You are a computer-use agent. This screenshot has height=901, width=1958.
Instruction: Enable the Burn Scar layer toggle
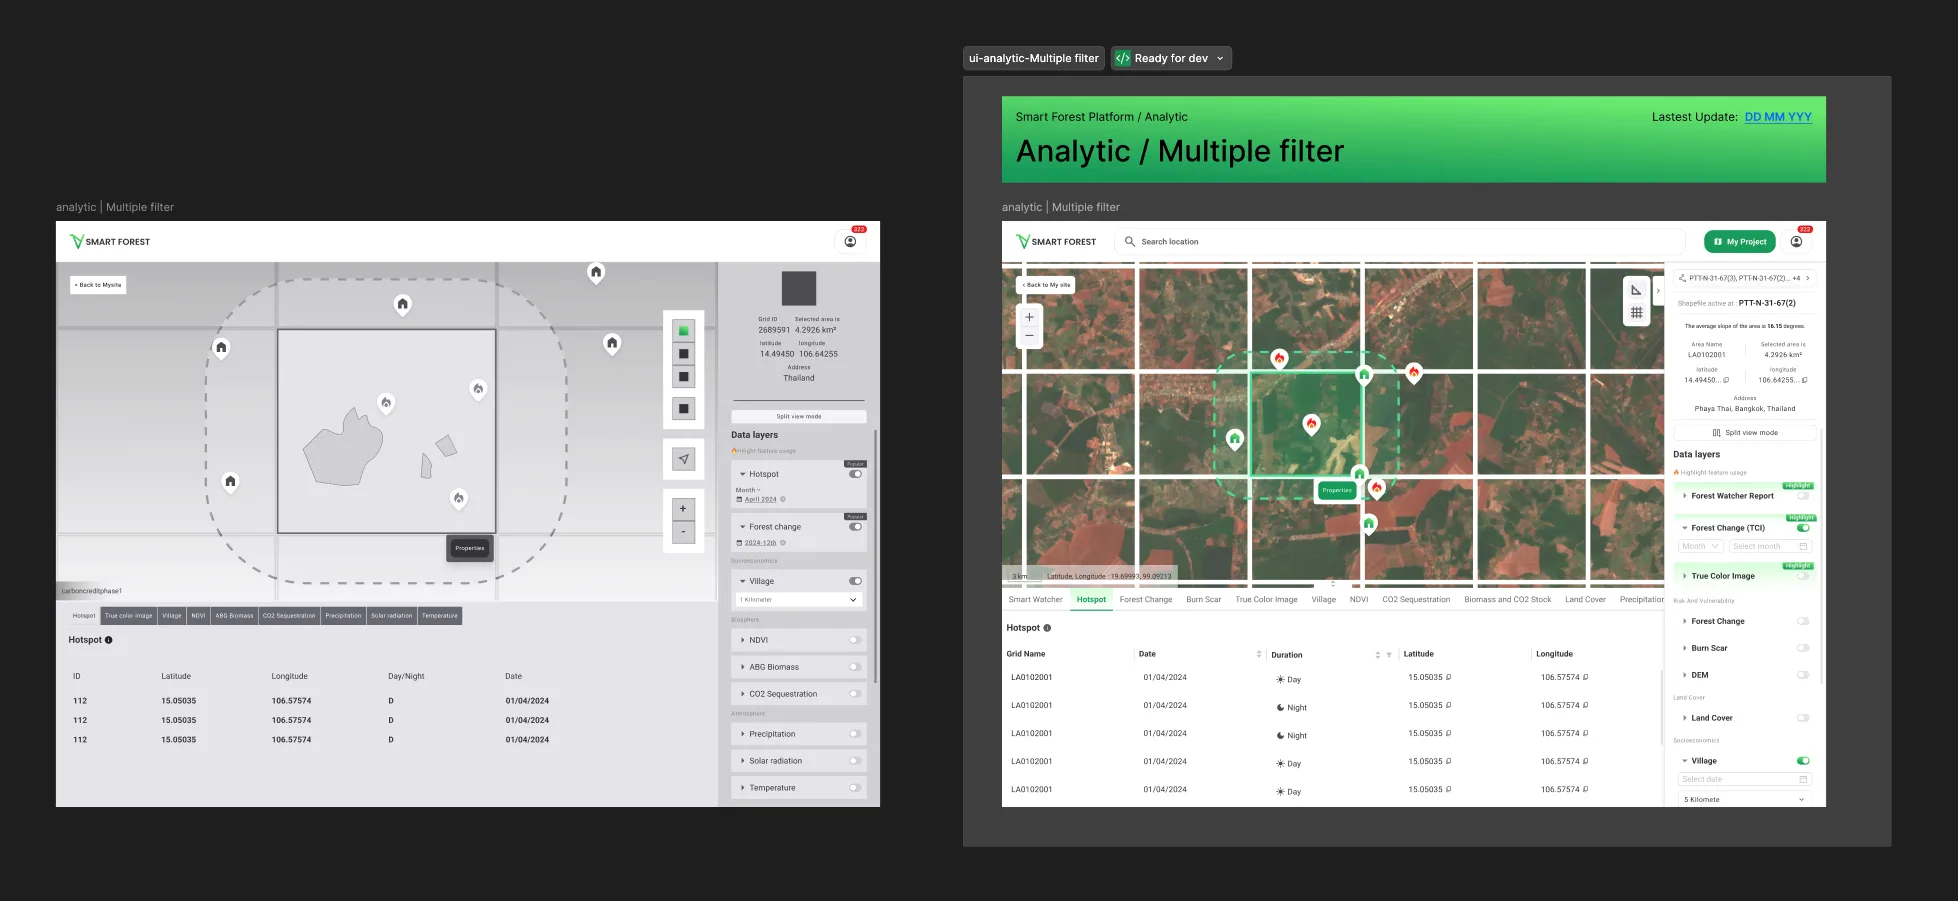click(x=1803, y=648)
